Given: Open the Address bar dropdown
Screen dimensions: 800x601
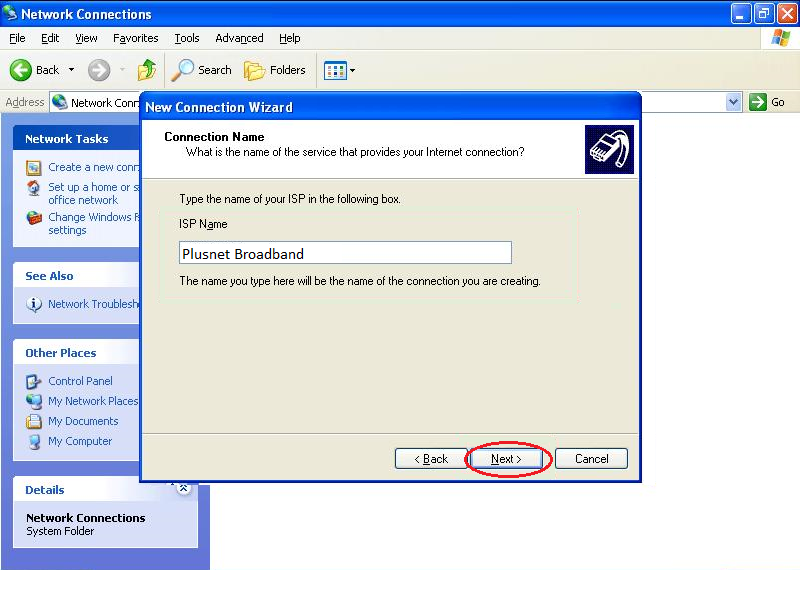Looking at the screenshot, I should point(733,102).
